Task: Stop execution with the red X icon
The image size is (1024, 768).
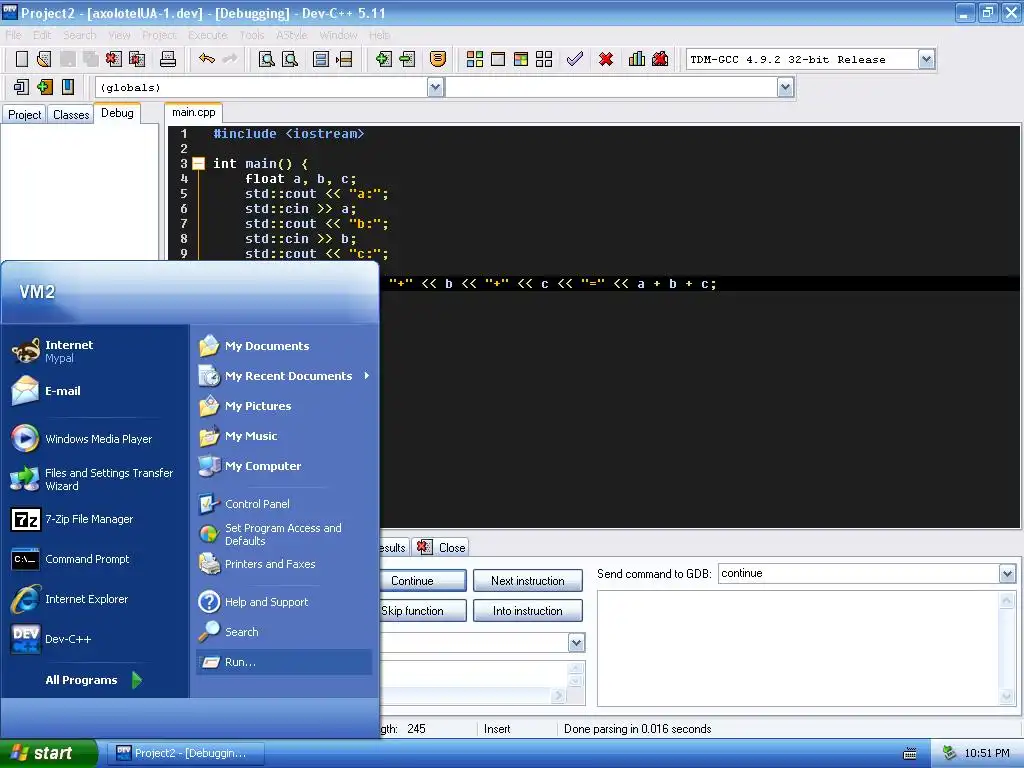Action: point(606,59)
